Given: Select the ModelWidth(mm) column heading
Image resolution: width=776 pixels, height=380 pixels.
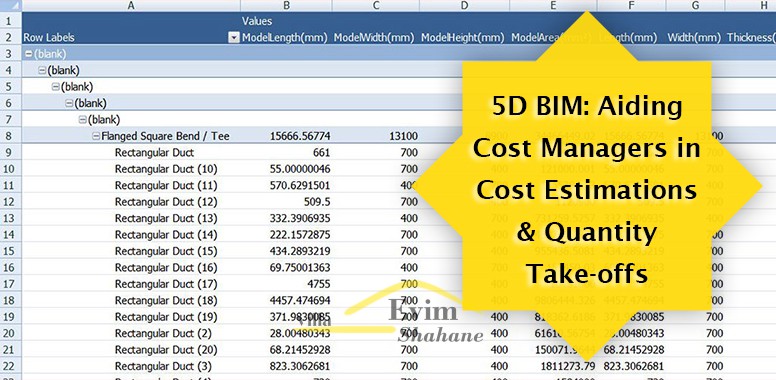Looking at the screenshot, I should pyautogui.click(x=374, y=38).
